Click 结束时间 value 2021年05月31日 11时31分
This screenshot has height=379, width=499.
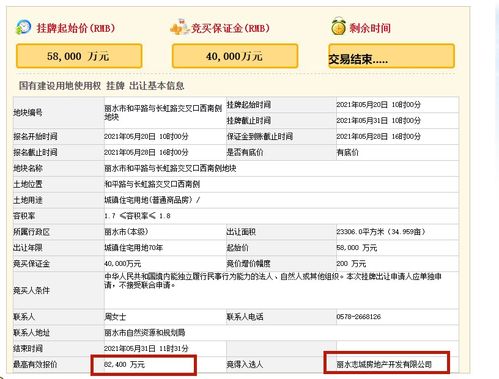point(146,349)
